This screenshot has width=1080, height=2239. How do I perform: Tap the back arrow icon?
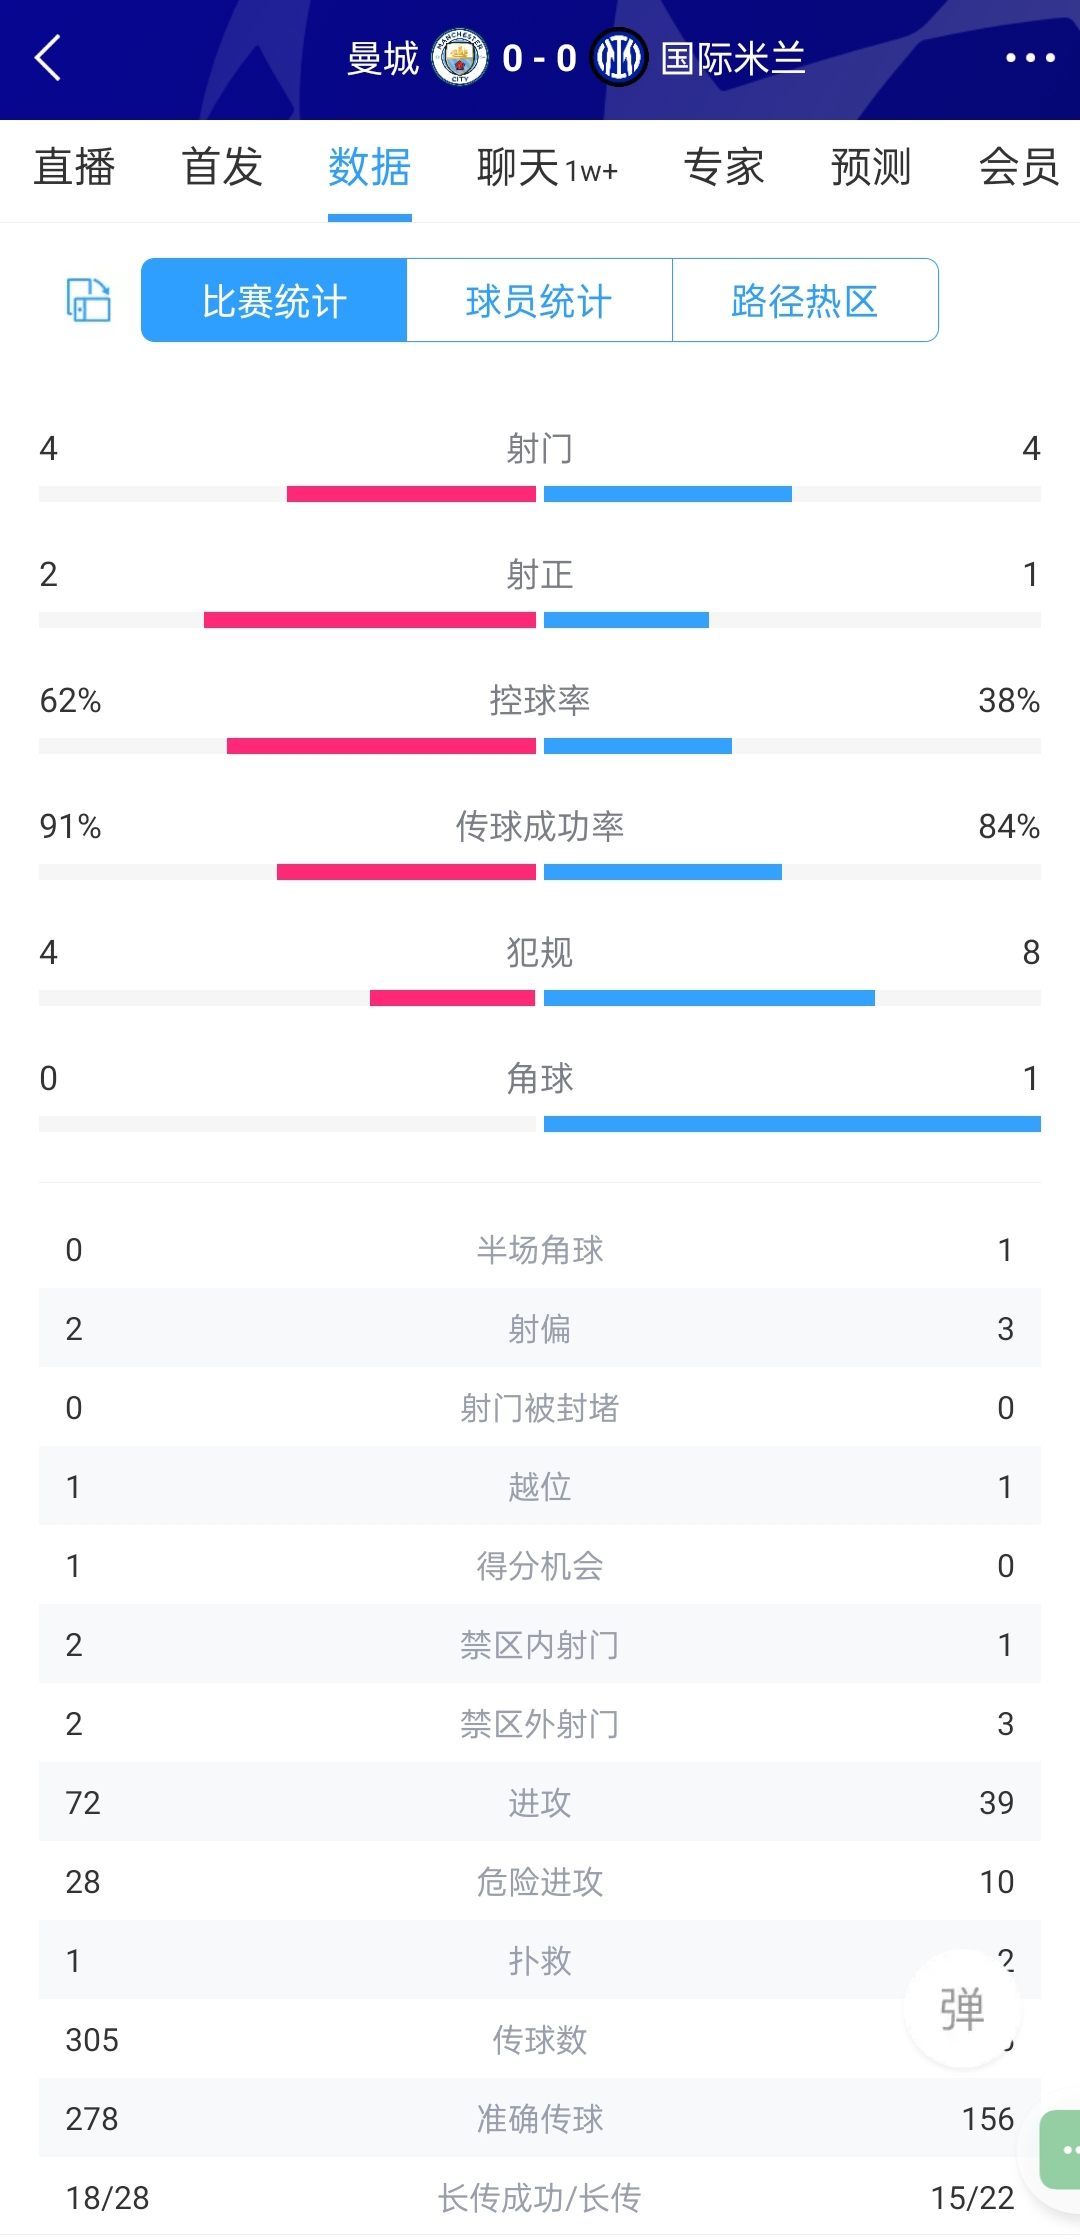48,58
